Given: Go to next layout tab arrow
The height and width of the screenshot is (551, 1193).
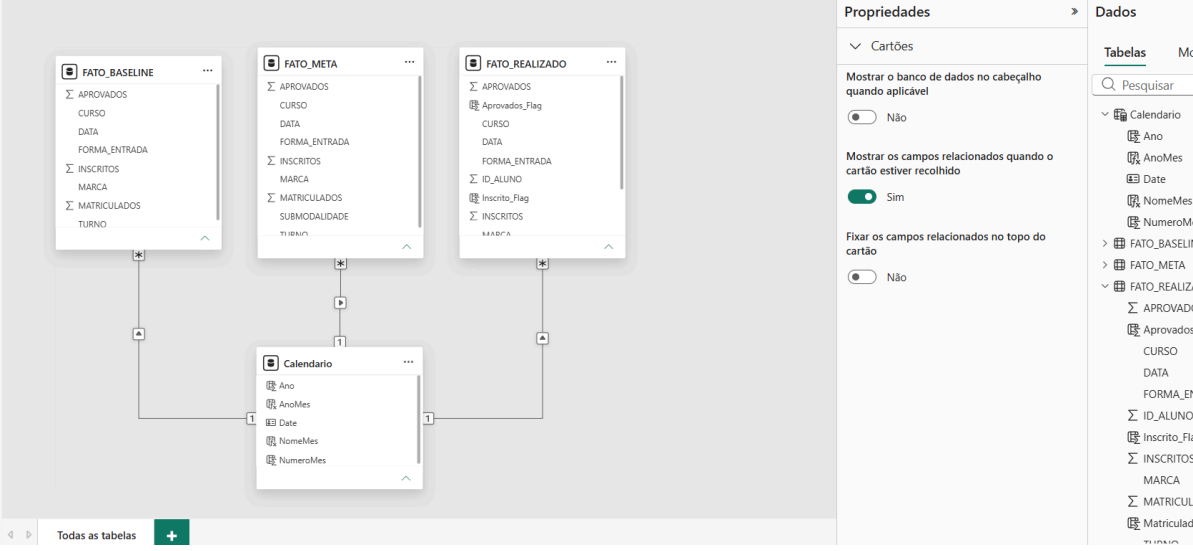Looking at the screenshot, I should pyautogui.click(x=29, y=535).
